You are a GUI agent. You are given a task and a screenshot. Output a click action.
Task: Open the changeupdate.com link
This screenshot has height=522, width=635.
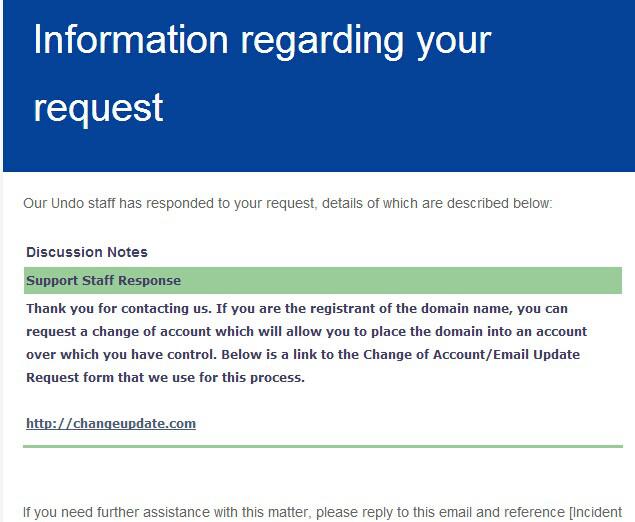[x=111, y=424]
